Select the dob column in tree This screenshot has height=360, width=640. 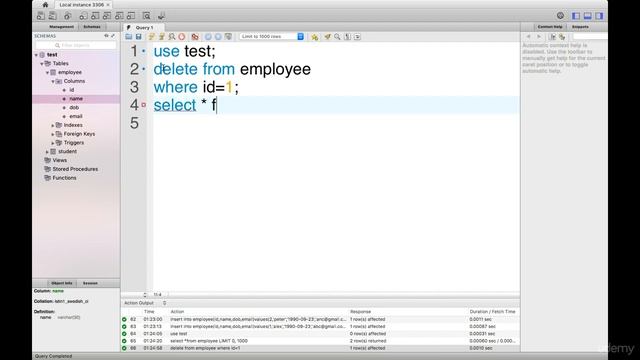coord(74,107)
